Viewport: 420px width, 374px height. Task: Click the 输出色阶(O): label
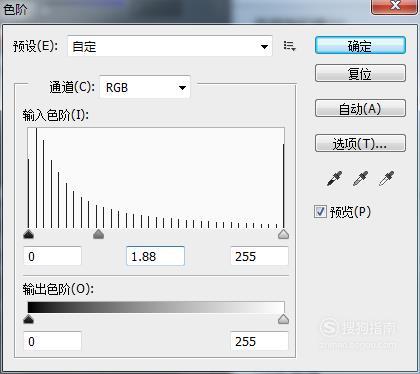coord(58,289)
